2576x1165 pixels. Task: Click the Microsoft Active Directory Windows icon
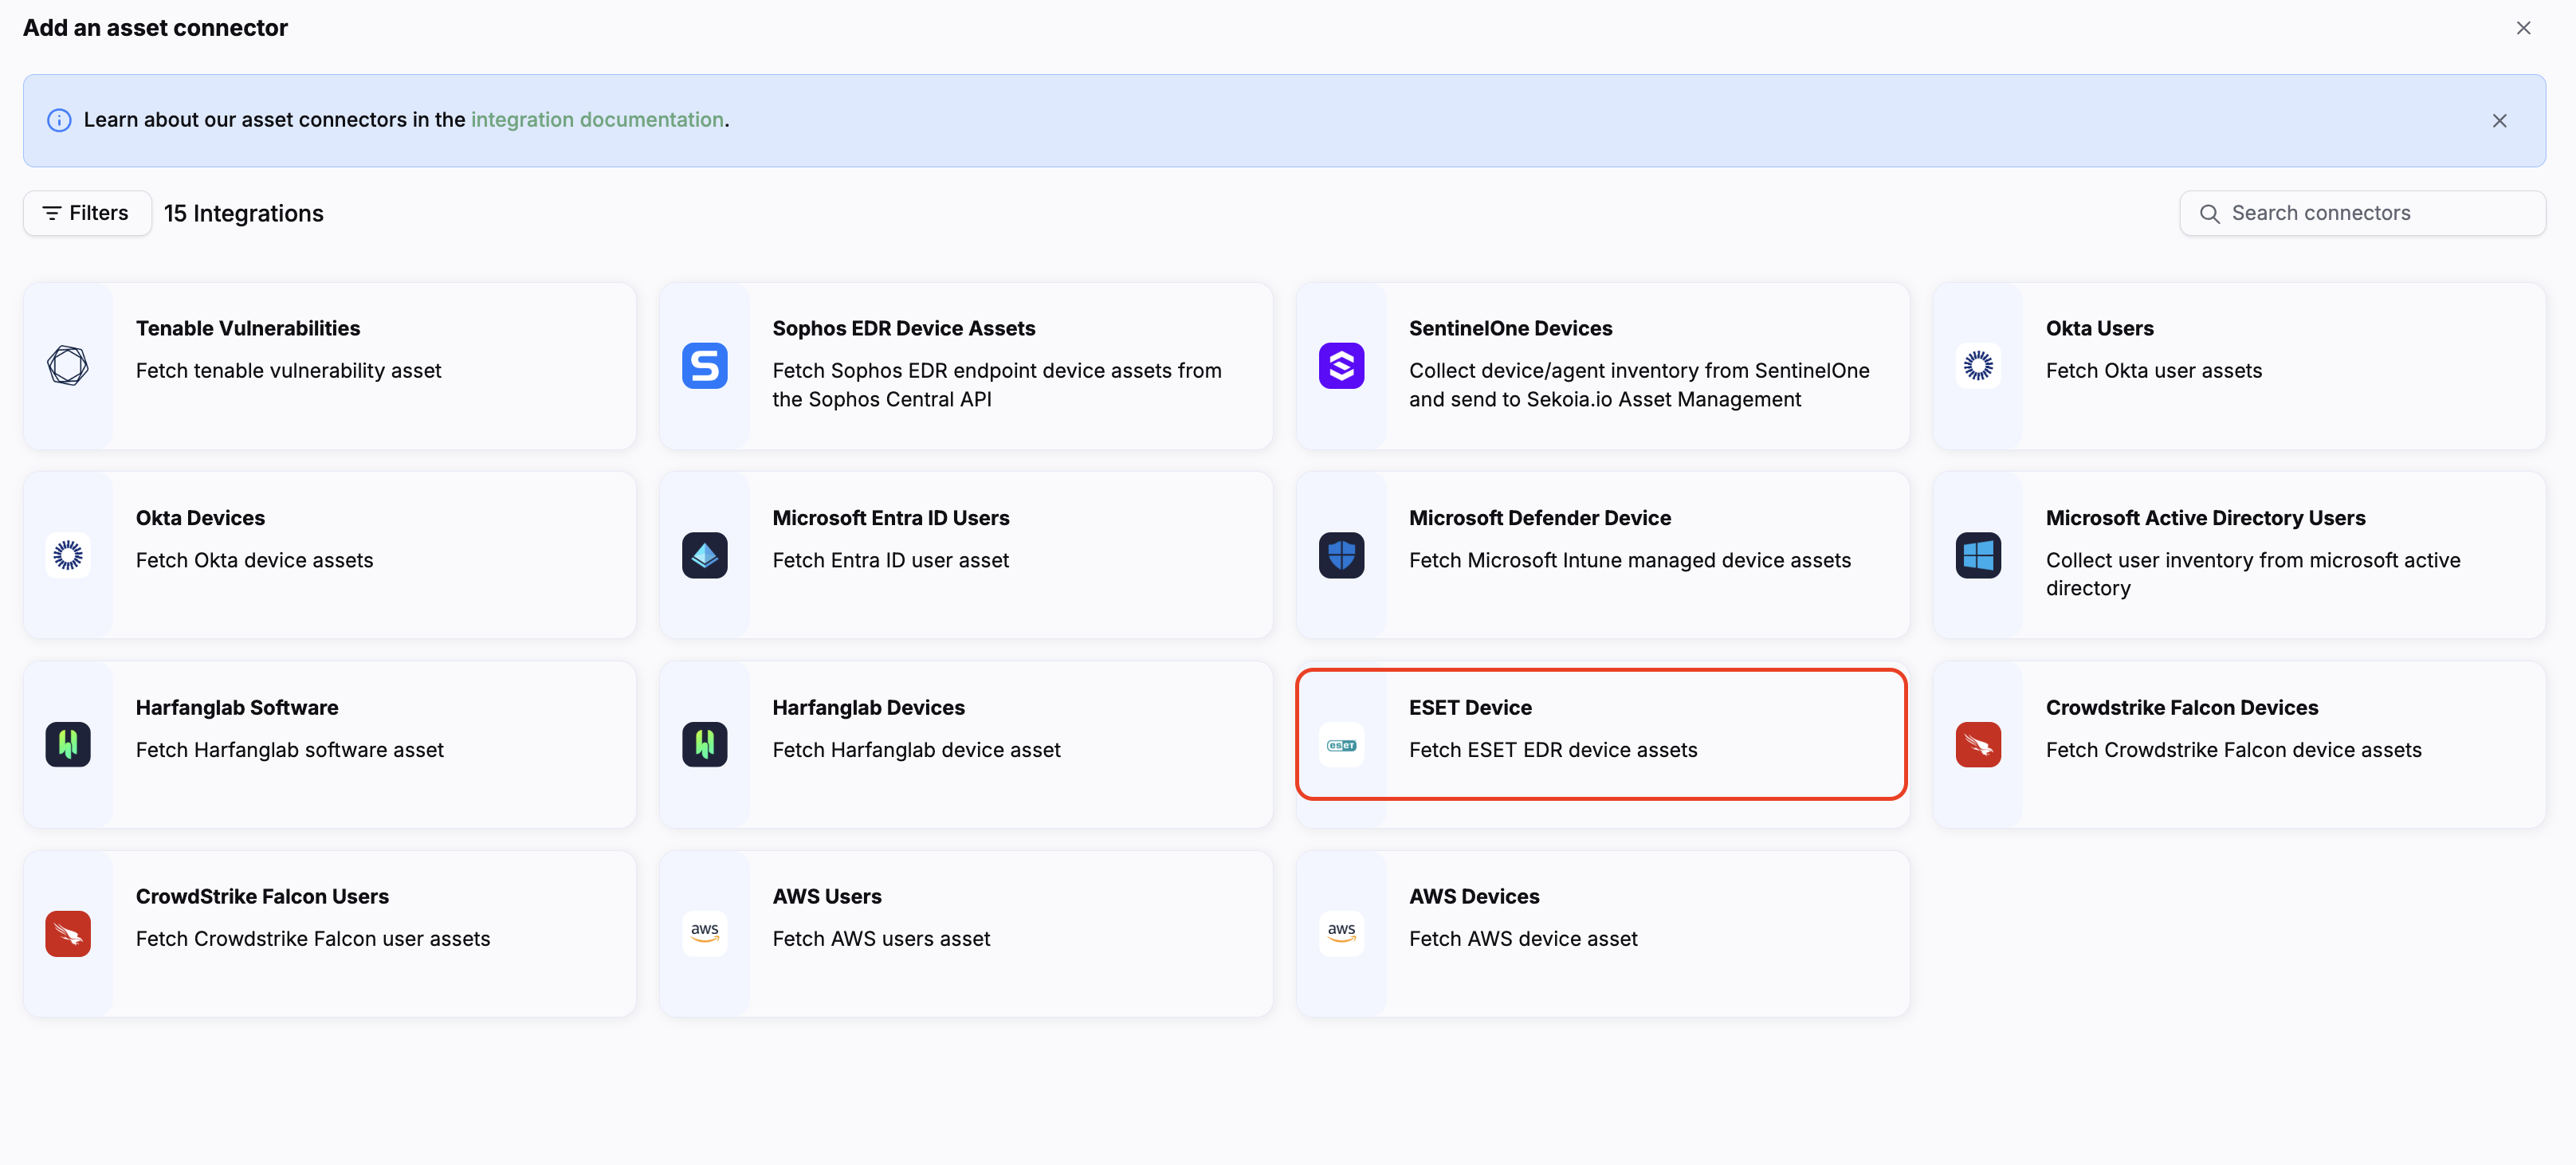tap(1978, 555)
